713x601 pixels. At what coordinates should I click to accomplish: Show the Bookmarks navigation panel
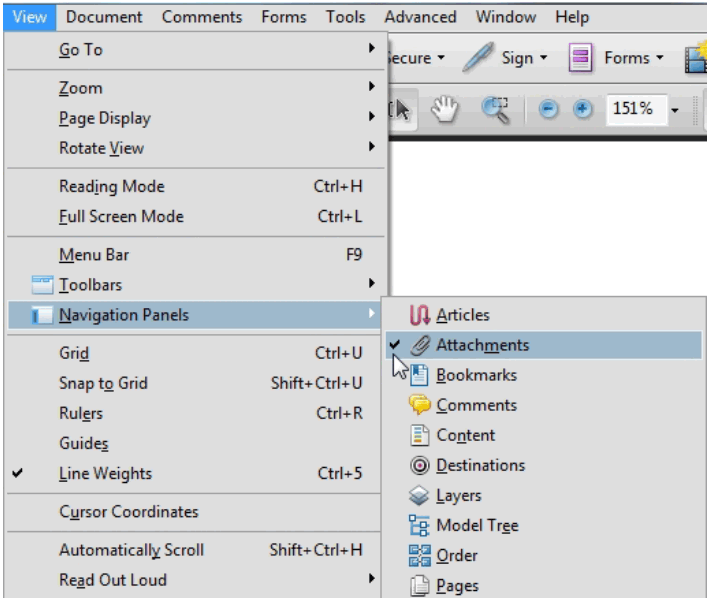pos(476,375)
